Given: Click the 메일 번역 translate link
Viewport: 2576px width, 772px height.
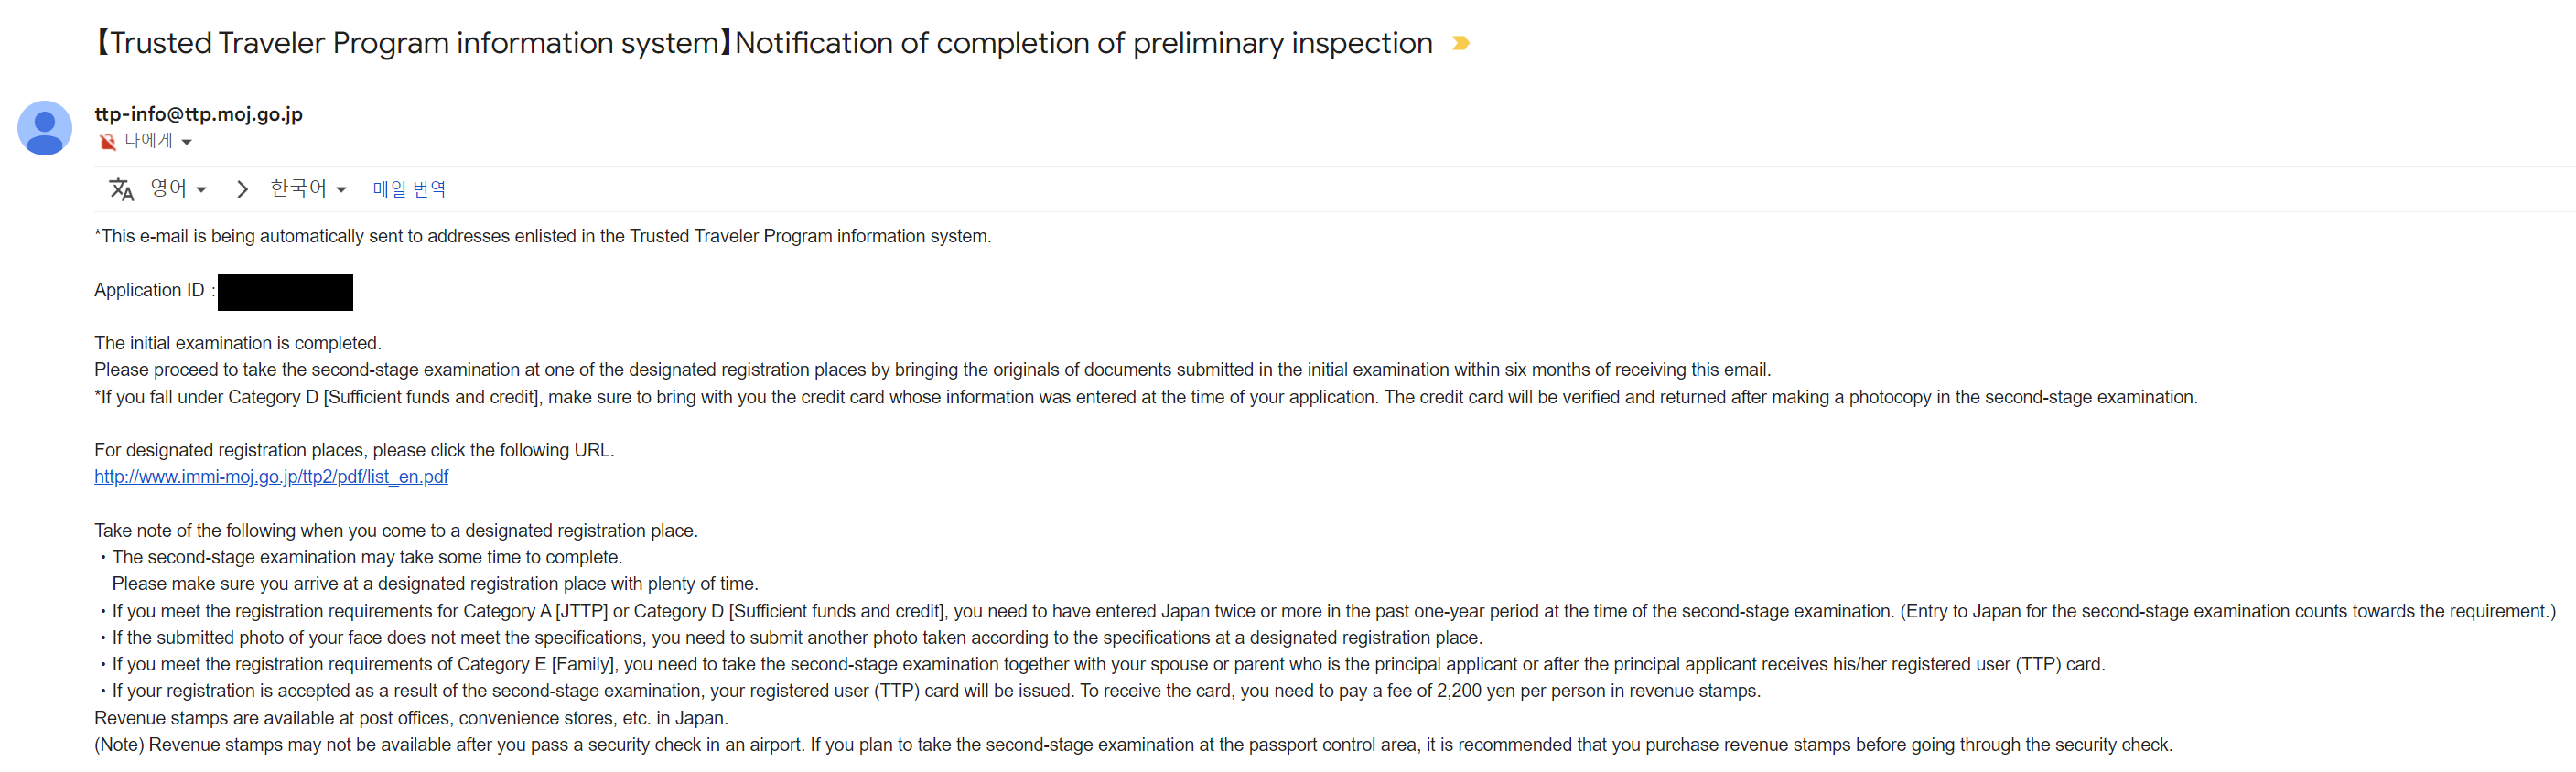Looking at the screenshot, I should [x=409, y=189].
